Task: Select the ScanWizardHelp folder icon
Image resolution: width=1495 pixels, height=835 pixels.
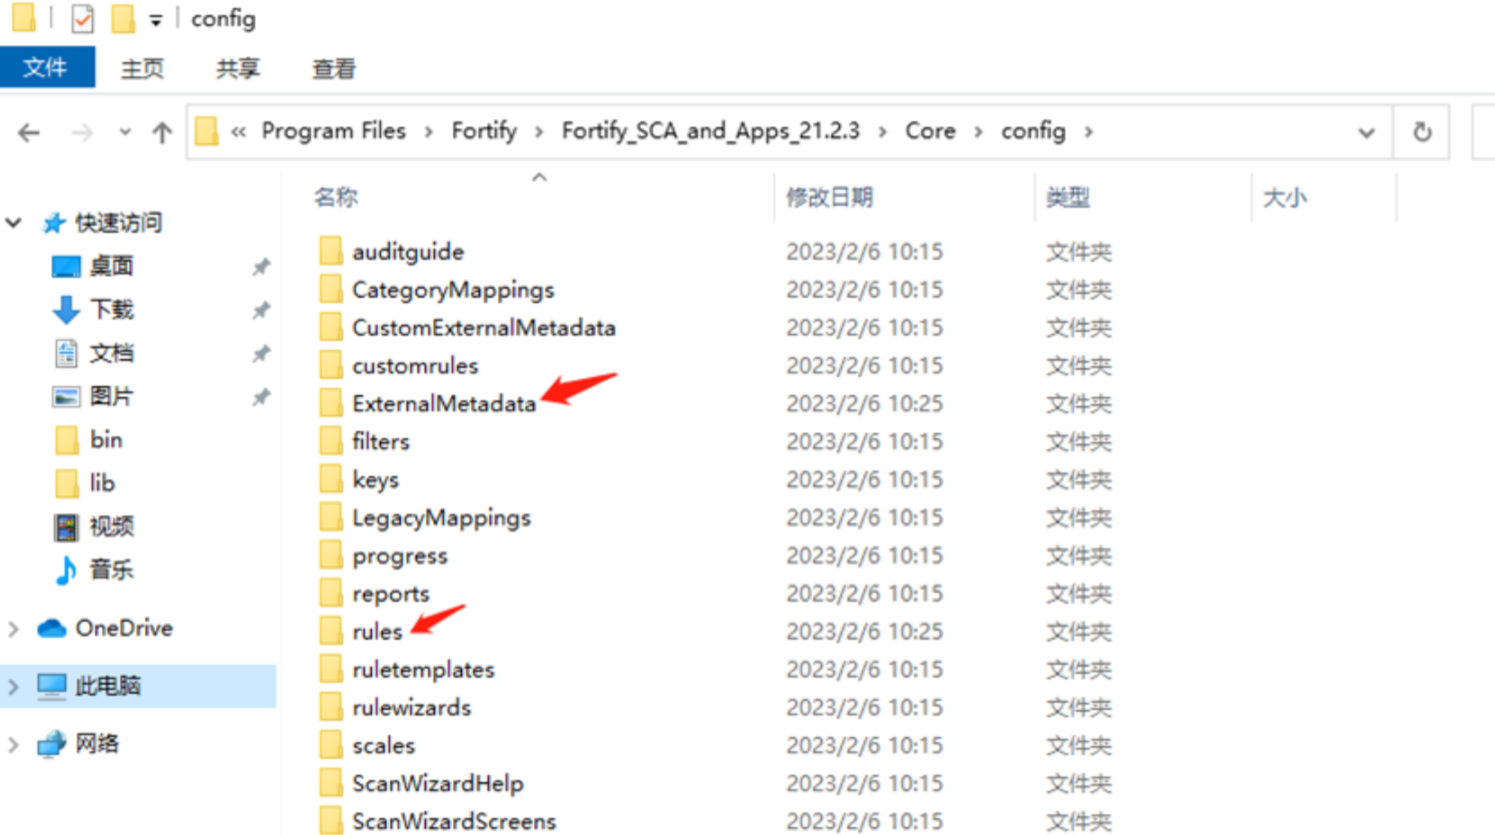Action: pos(331,783)
